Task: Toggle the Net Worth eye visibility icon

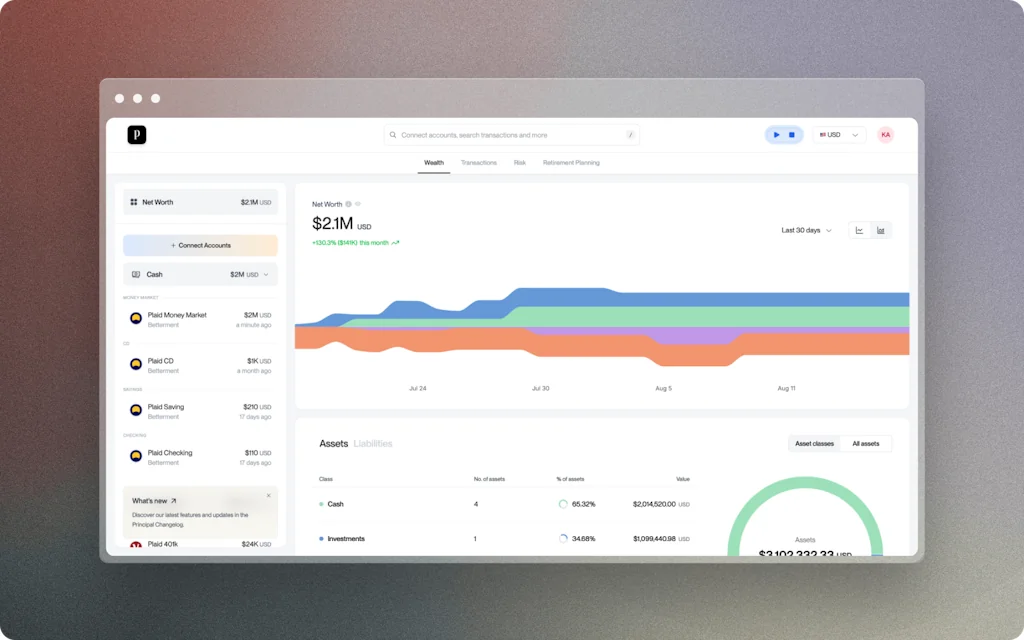Action: [x=358, y=204]
